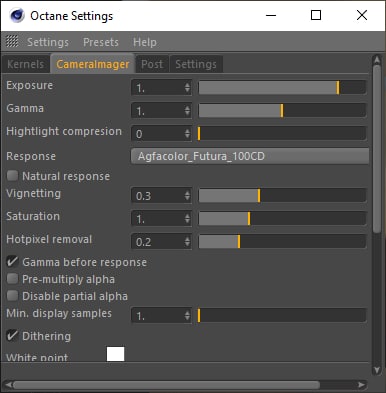Image resolution: width=386 pixels, height=393 pixels.
Task: Uncheck Gamma before response
Action: pyautogui.click(x=12, y=262)
